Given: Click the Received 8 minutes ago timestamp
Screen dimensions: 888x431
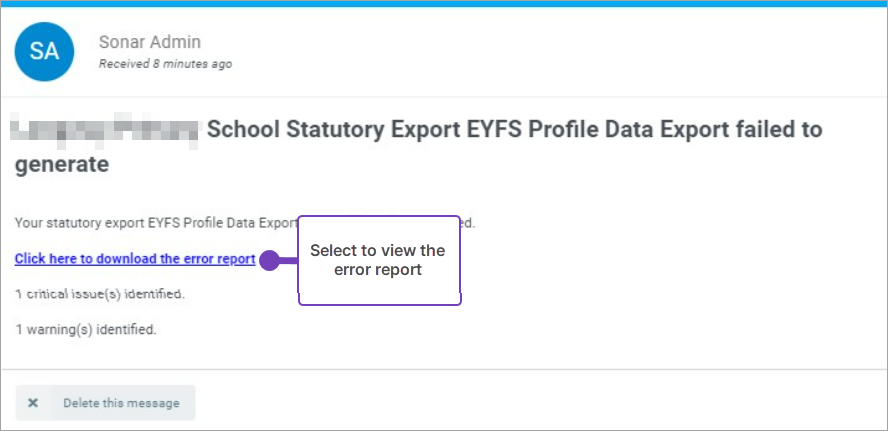Looking at the screenshot, I should [165, 64].
